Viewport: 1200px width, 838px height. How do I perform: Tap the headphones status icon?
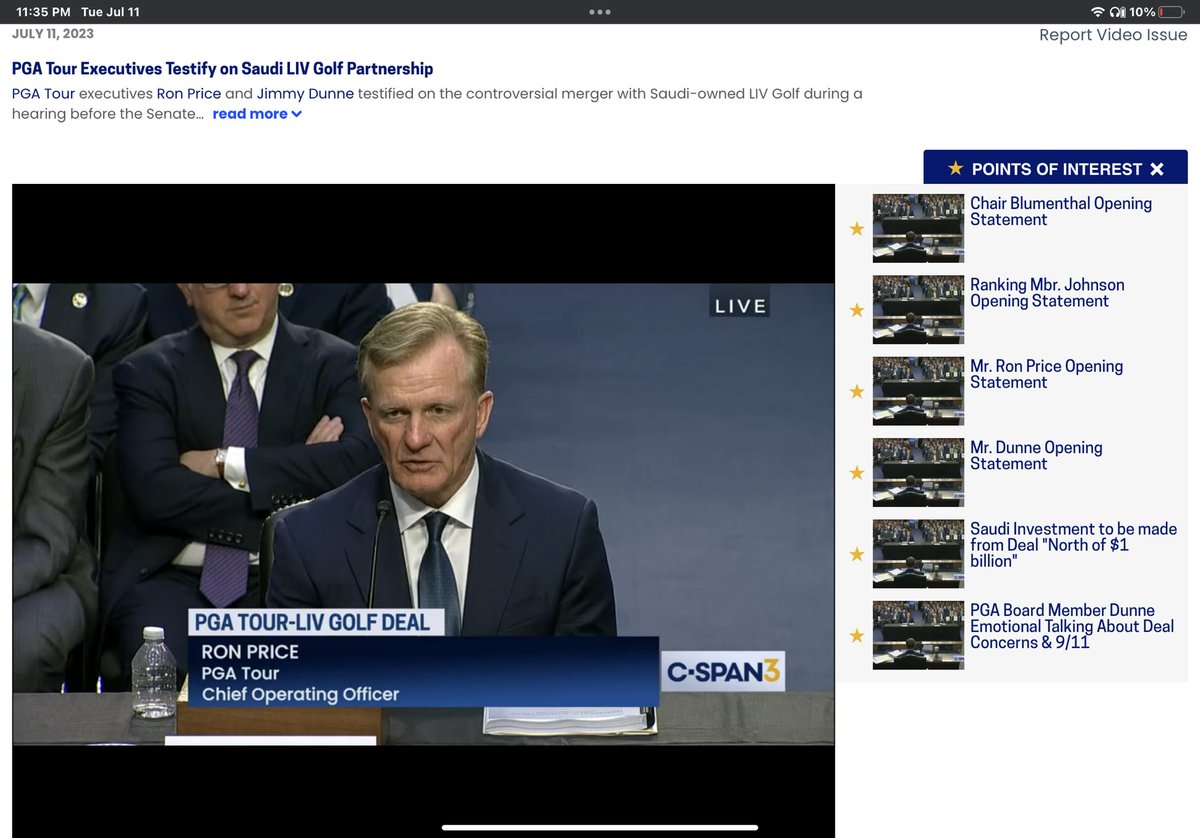click(x=1117, y=12)
